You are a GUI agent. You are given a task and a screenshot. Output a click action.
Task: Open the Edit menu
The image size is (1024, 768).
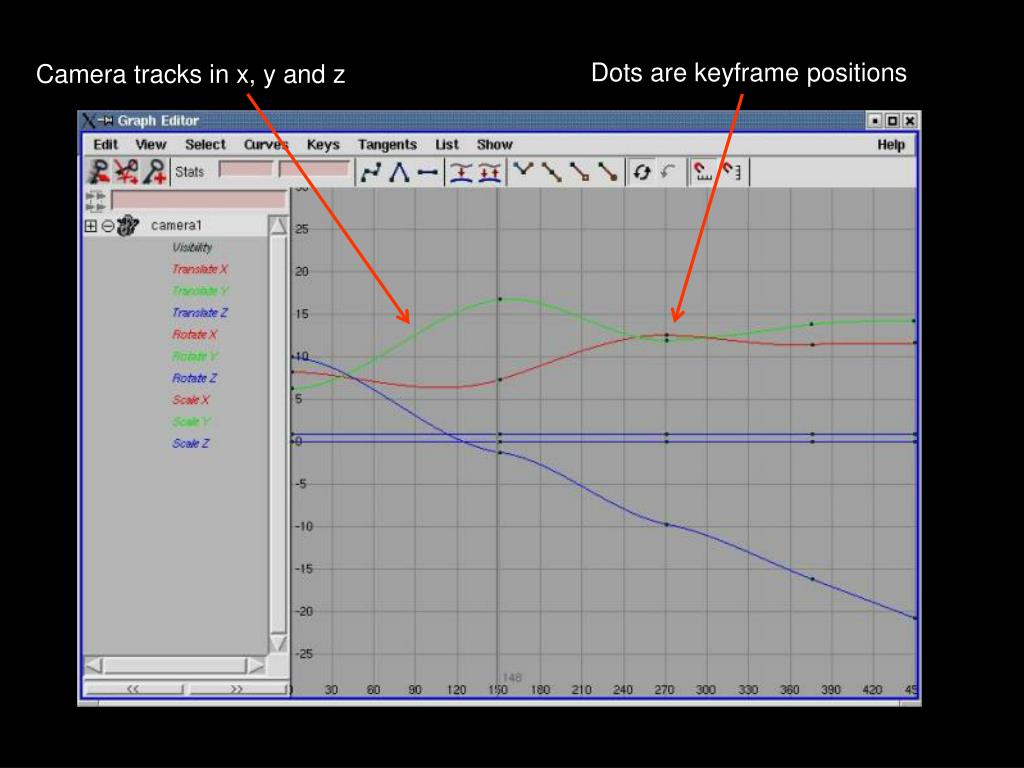tap(105, 144)
